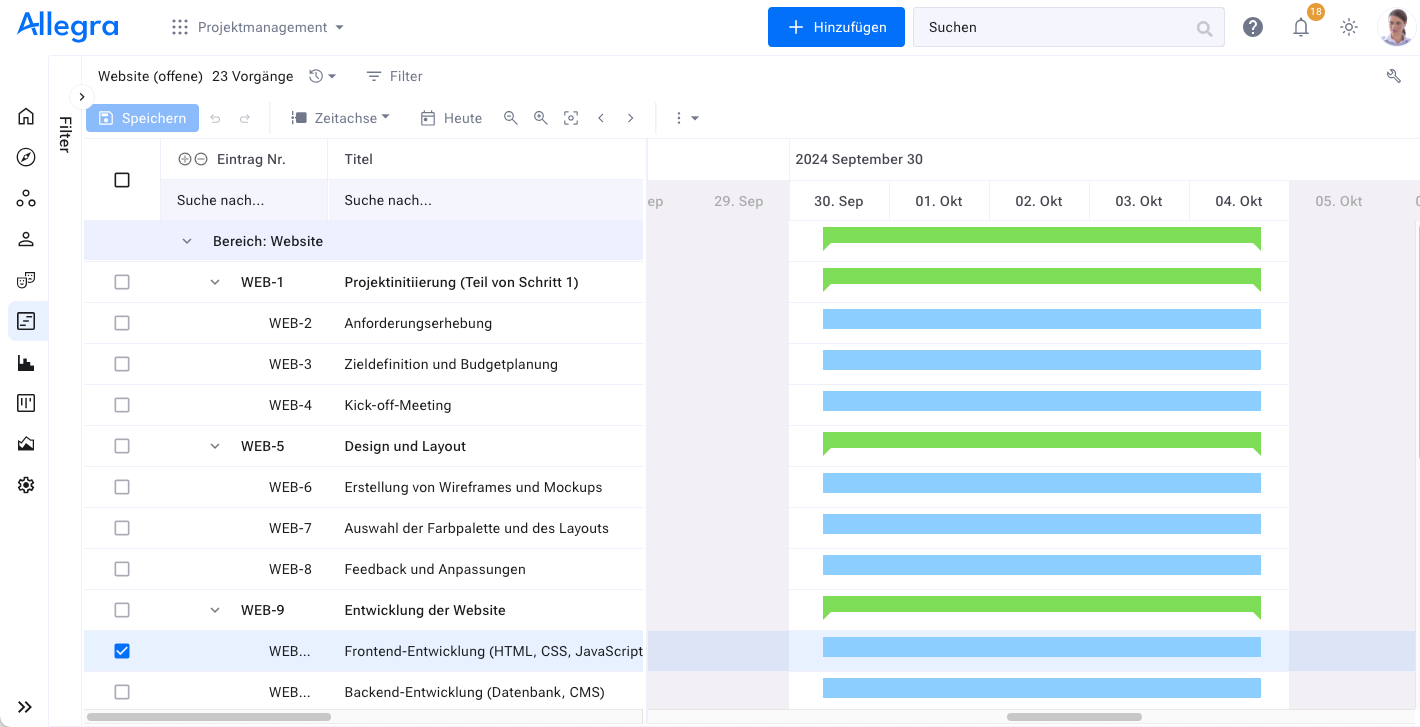
Task: Undo the last change with the undo arrow
Action: (214, 117)
